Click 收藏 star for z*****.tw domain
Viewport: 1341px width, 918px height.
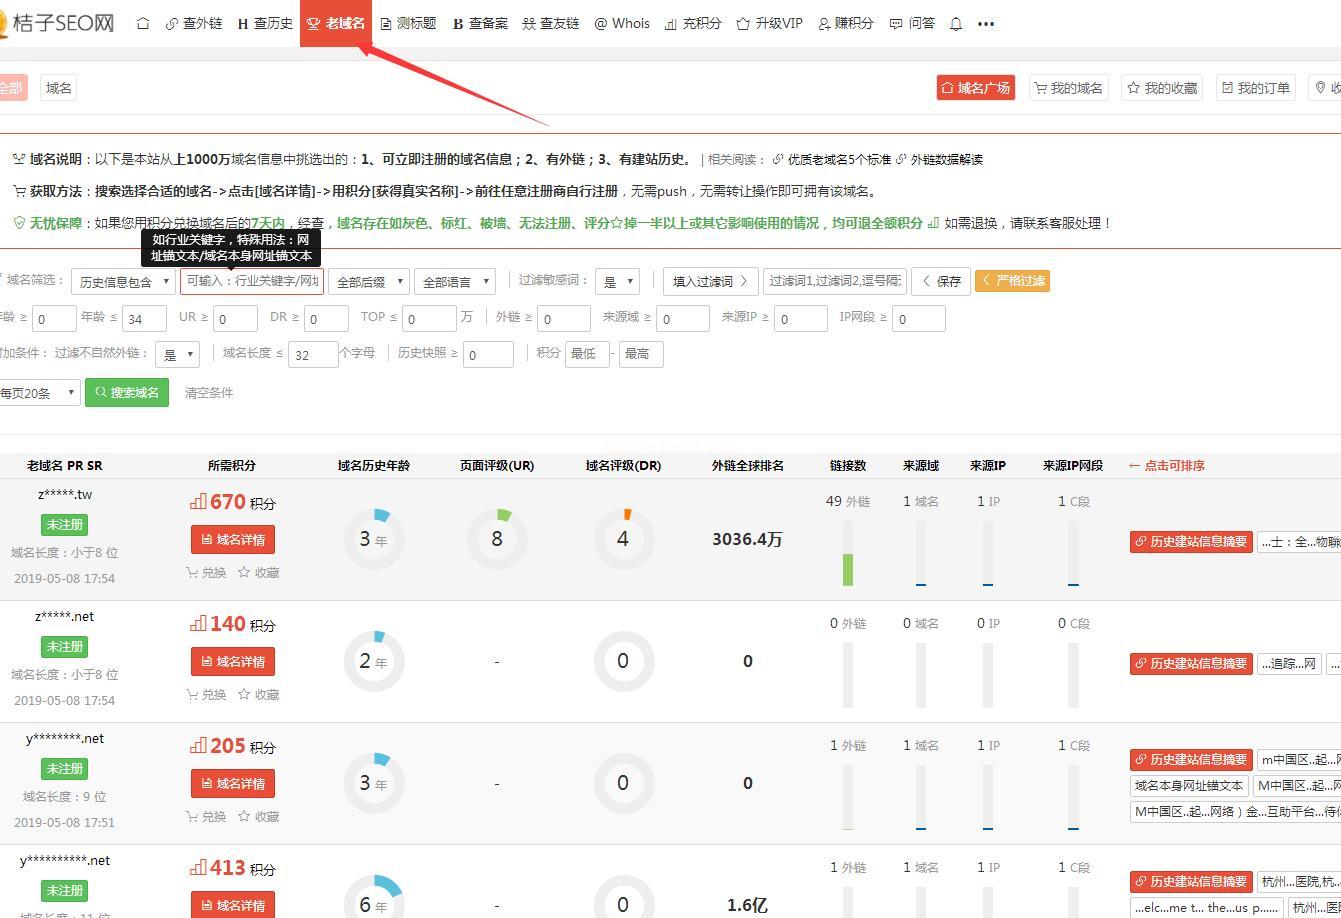pos(258,573)
